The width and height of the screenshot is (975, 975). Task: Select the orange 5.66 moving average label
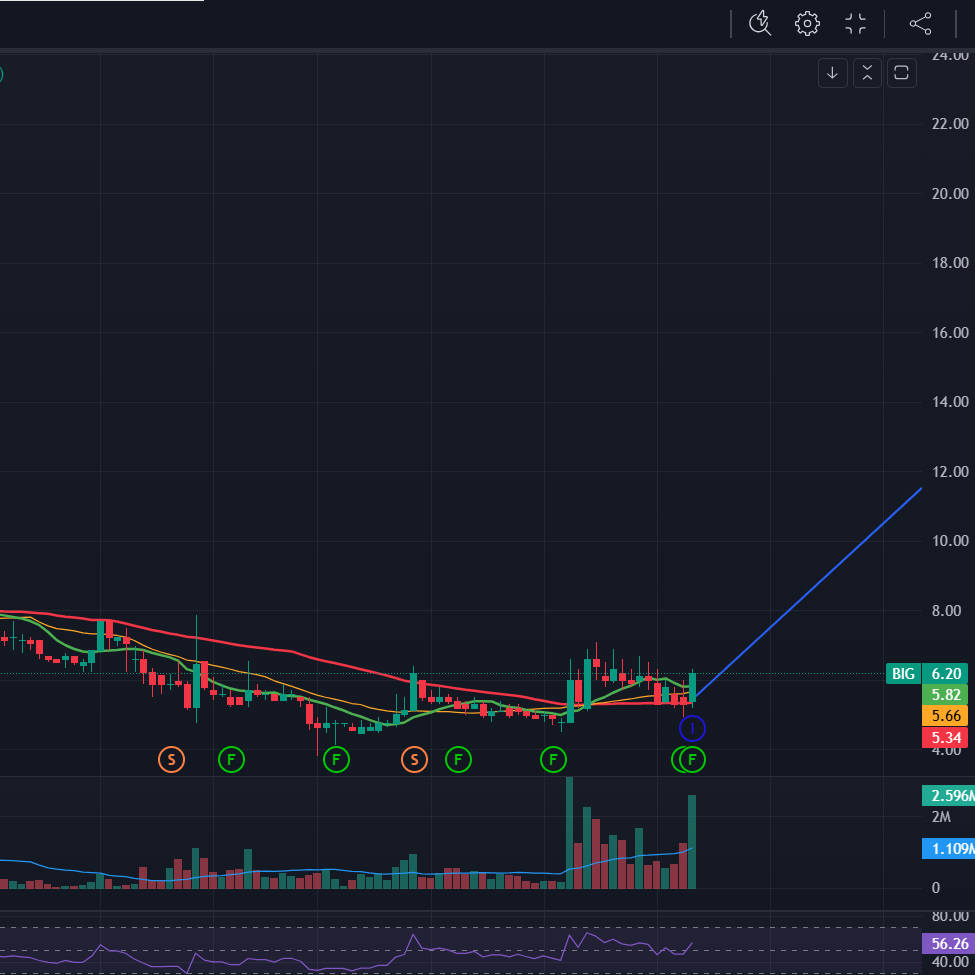pos(945,716)
